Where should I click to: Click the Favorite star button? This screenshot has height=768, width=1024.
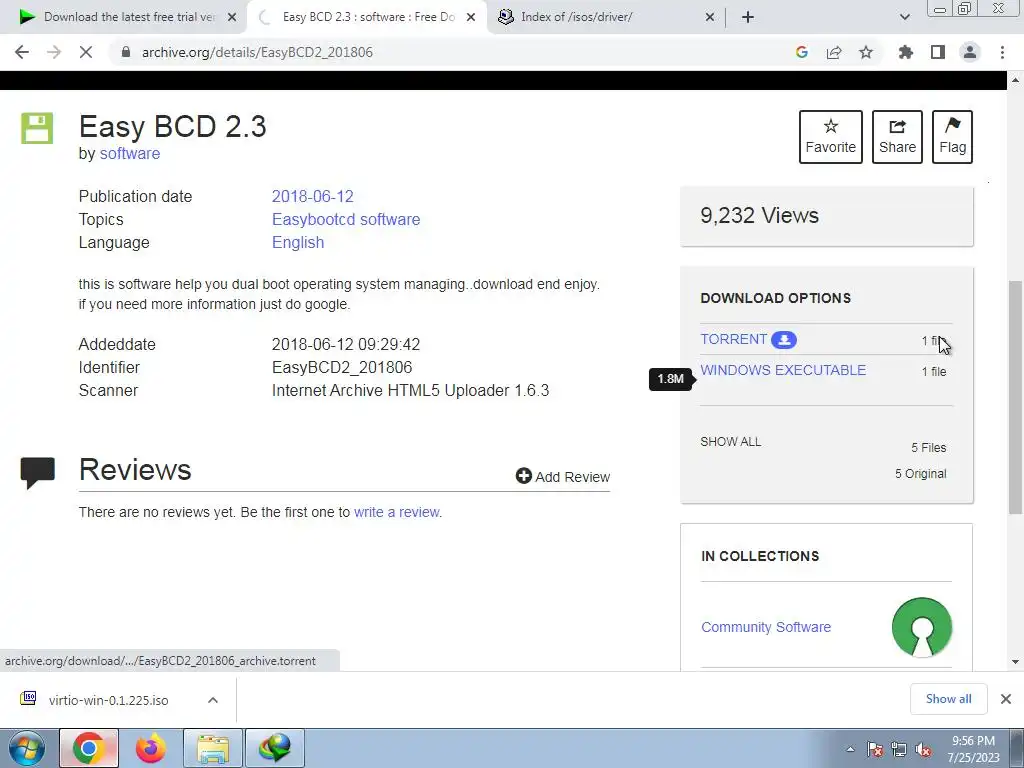(x=831, y=137)
